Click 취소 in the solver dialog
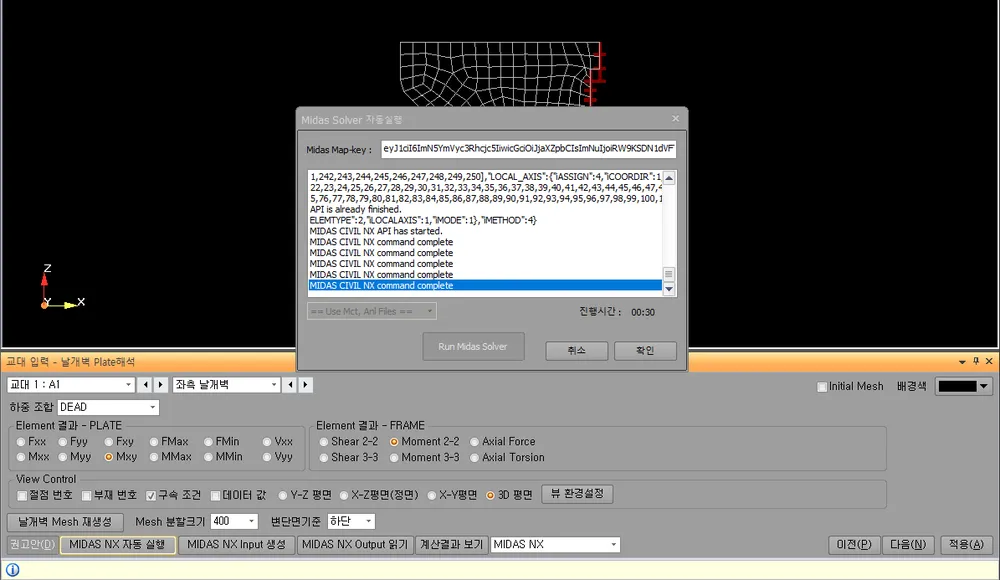This screenshot has height=580, width=1000. [x=577, y=350]
